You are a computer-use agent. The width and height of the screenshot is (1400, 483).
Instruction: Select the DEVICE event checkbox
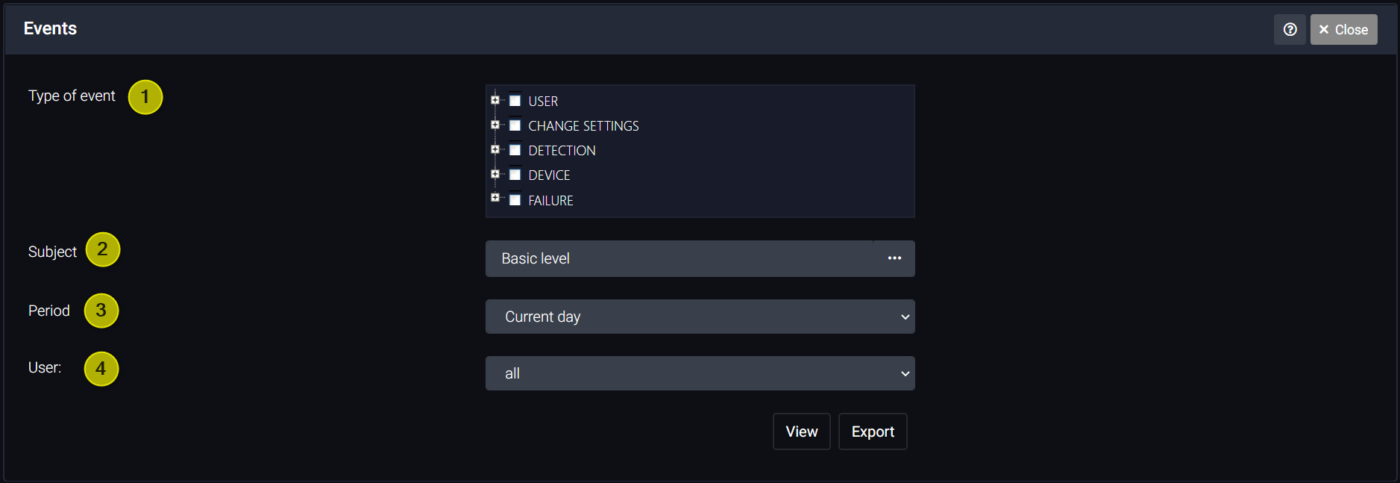(x=515, y=174)
